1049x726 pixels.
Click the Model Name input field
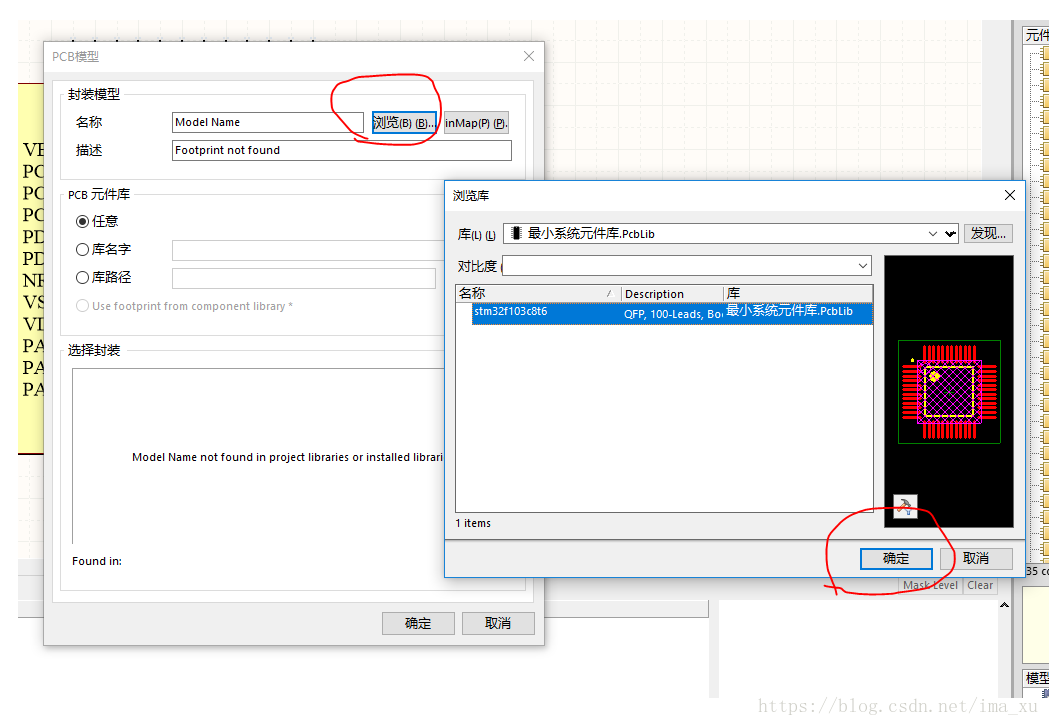pos(267,122)
